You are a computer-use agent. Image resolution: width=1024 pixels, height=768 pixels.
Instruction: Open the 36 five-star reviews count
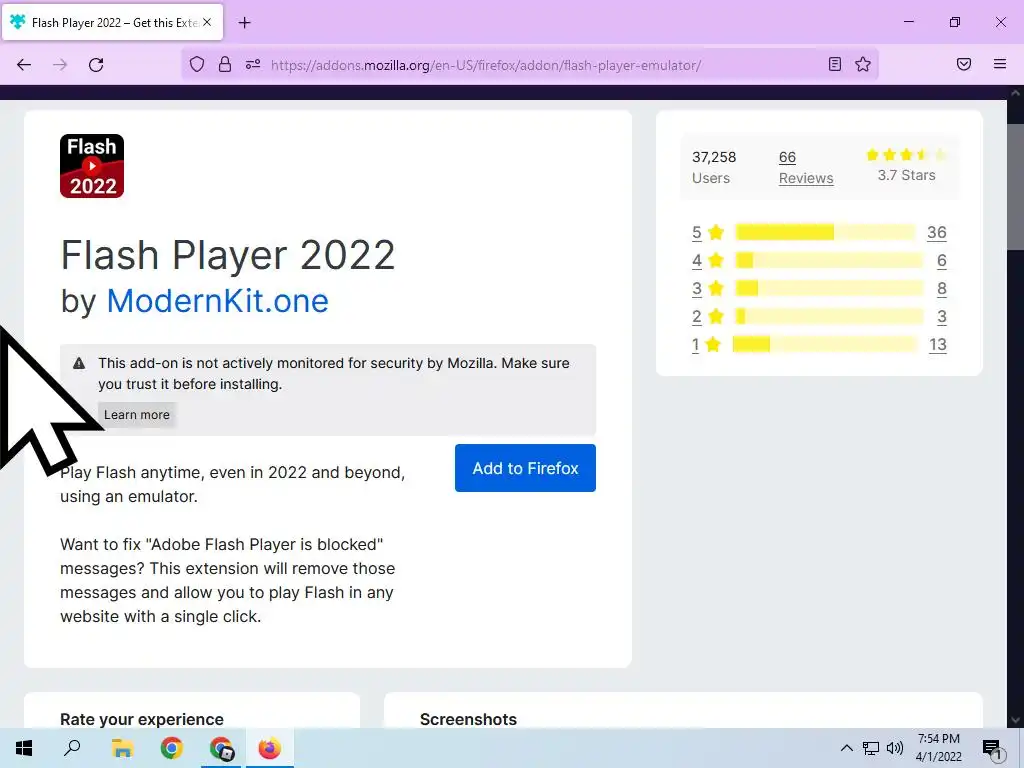click(x=936, y=232)
